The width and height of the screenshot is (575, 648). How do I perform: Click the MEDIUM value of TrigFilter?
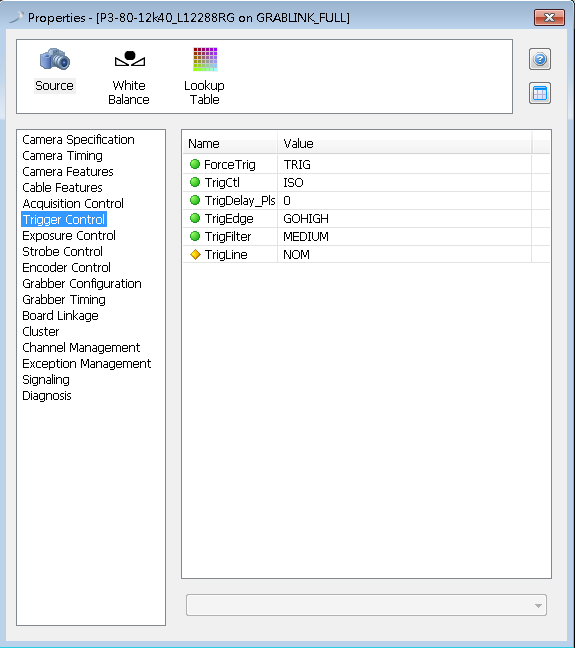pyautogui.click(x=306, y=236)
